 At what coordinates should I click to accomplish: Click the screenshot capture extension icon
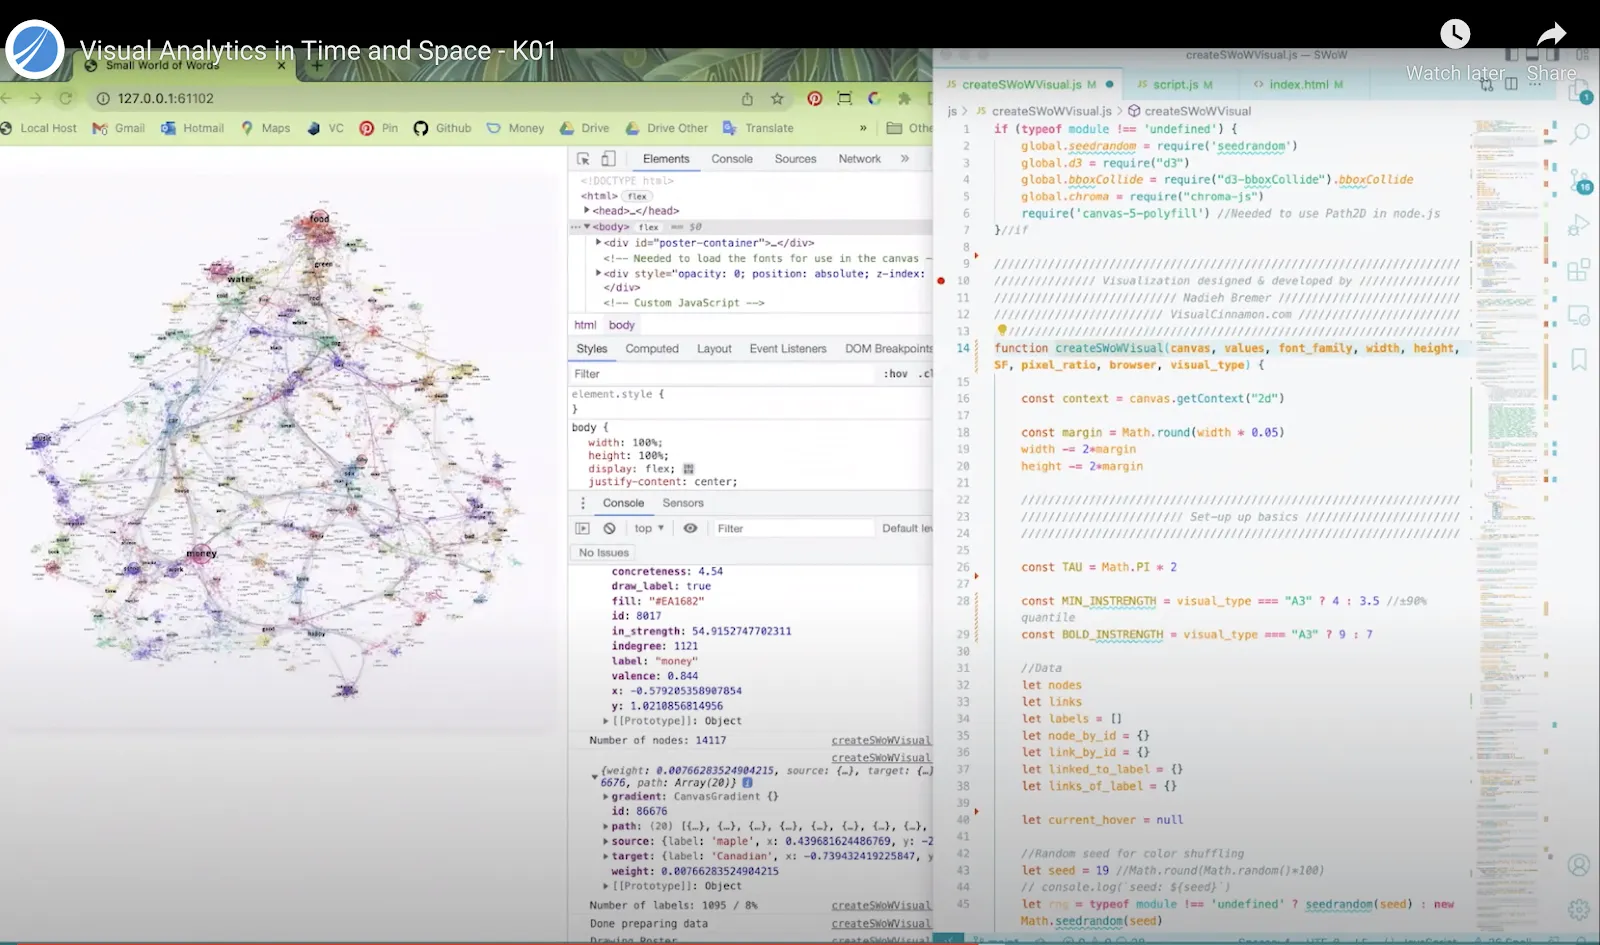[845, 98]
